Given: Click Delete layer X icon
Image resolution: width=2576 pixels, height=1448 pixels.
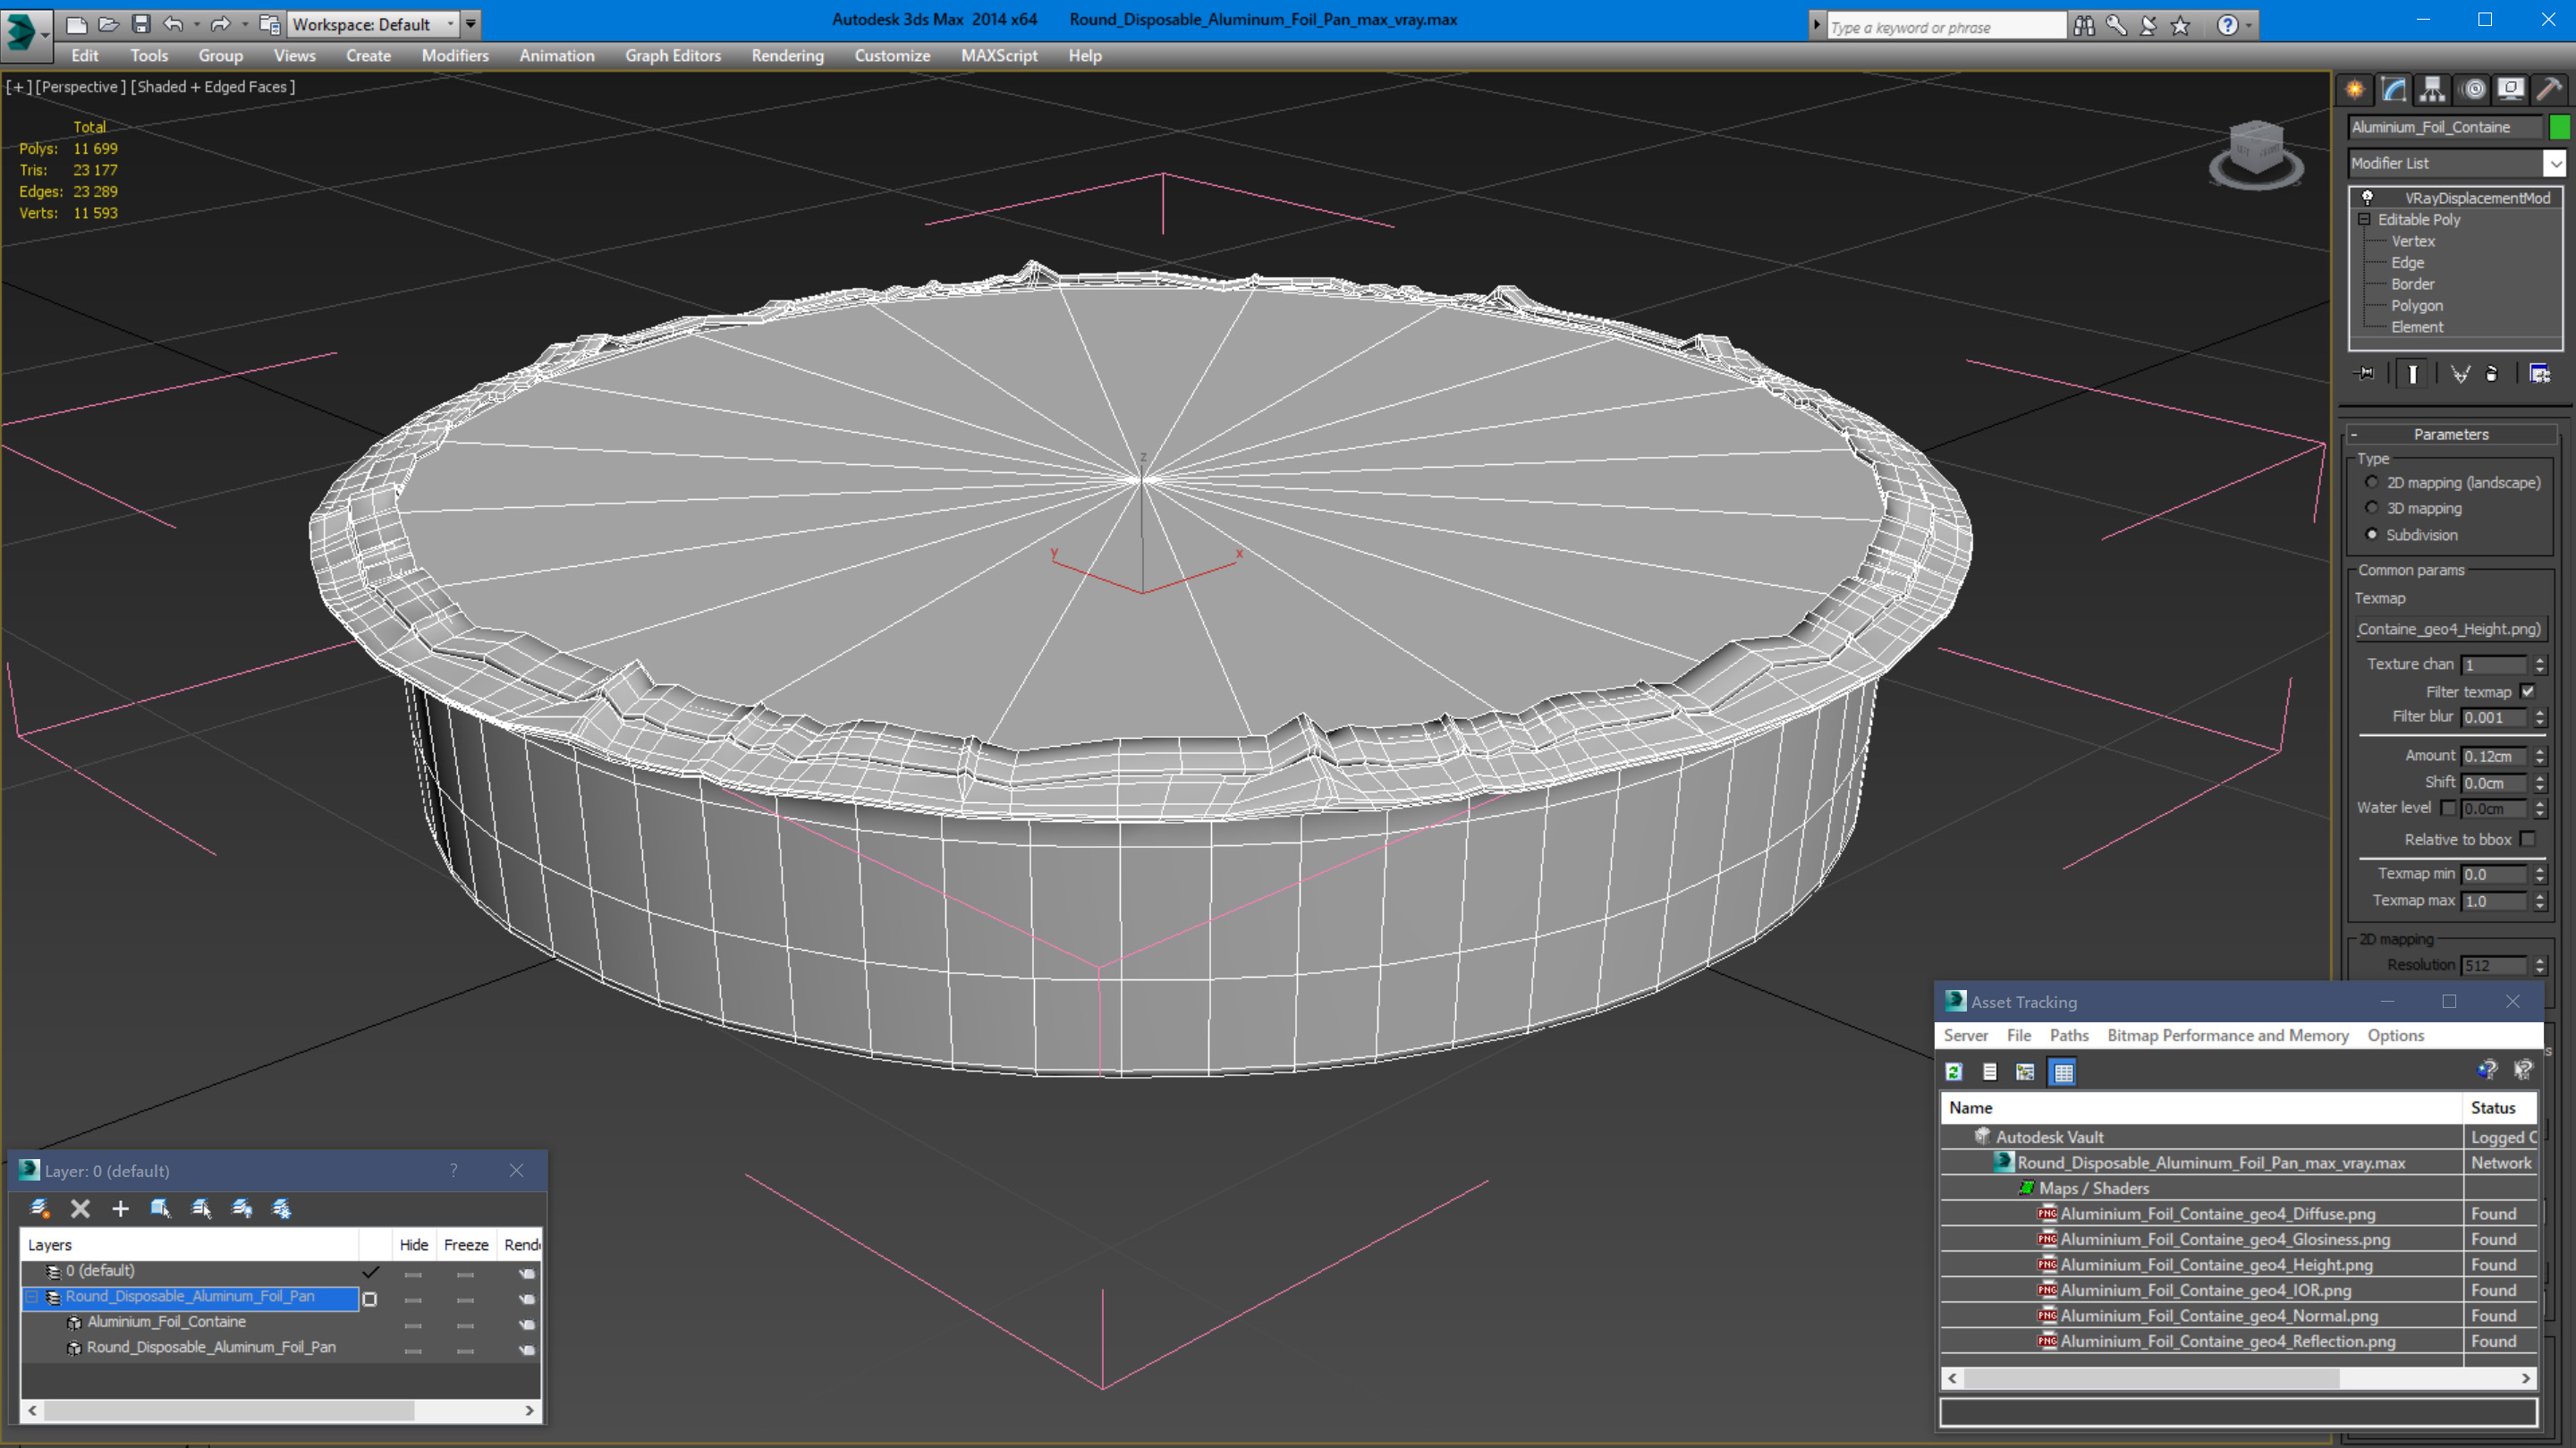Looking at the screenshot, I should (80, 1209).
